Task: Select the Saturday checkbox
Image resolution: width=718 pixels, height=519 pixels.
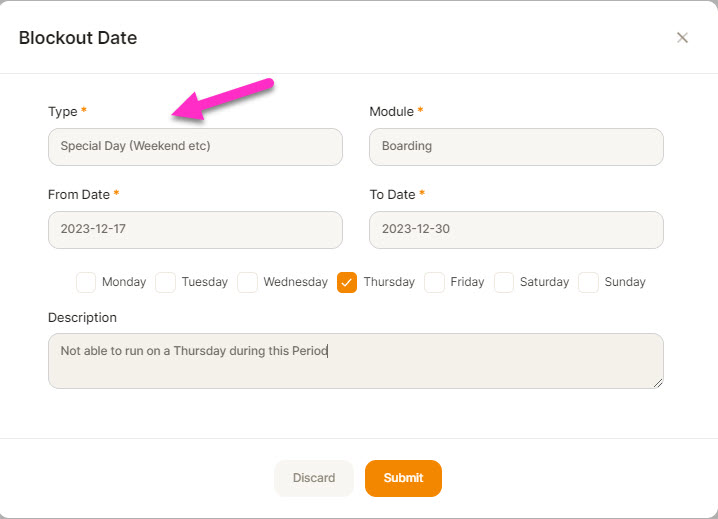Action: click(x=504, y=282)
